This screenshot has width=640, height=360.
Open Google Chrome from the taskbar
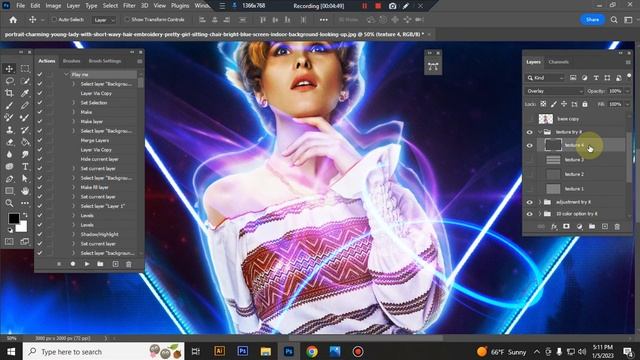click(312, 351)
